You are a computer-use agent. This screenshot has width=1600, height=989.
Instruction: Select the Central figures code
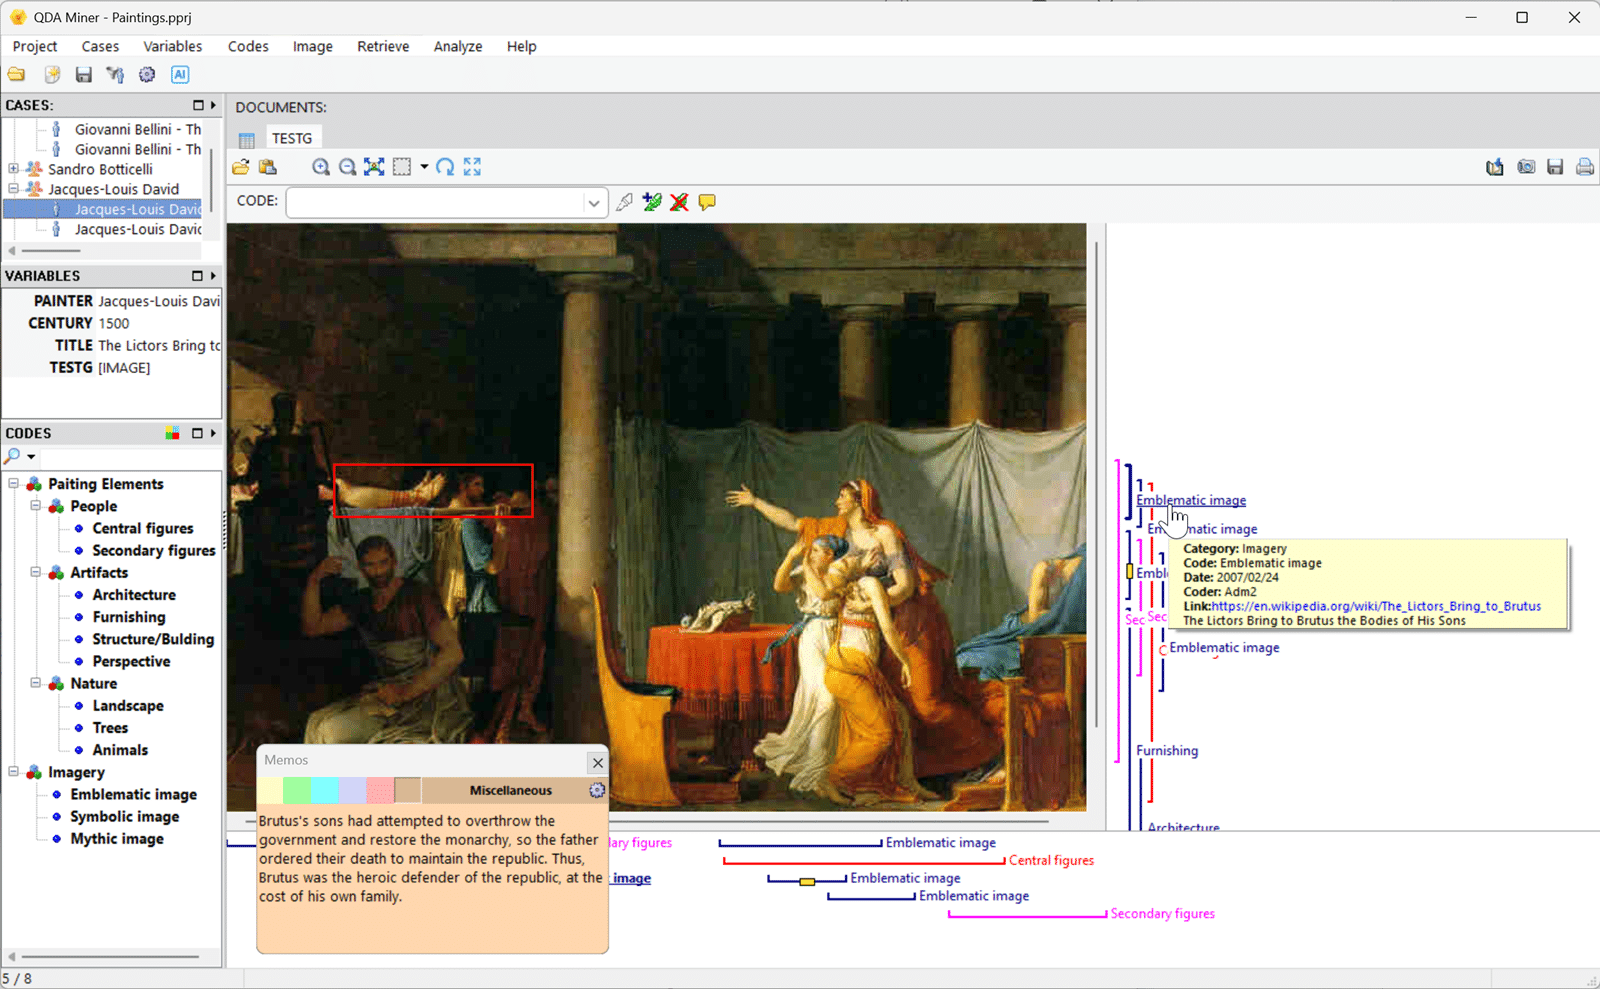(x=143, y=529)
